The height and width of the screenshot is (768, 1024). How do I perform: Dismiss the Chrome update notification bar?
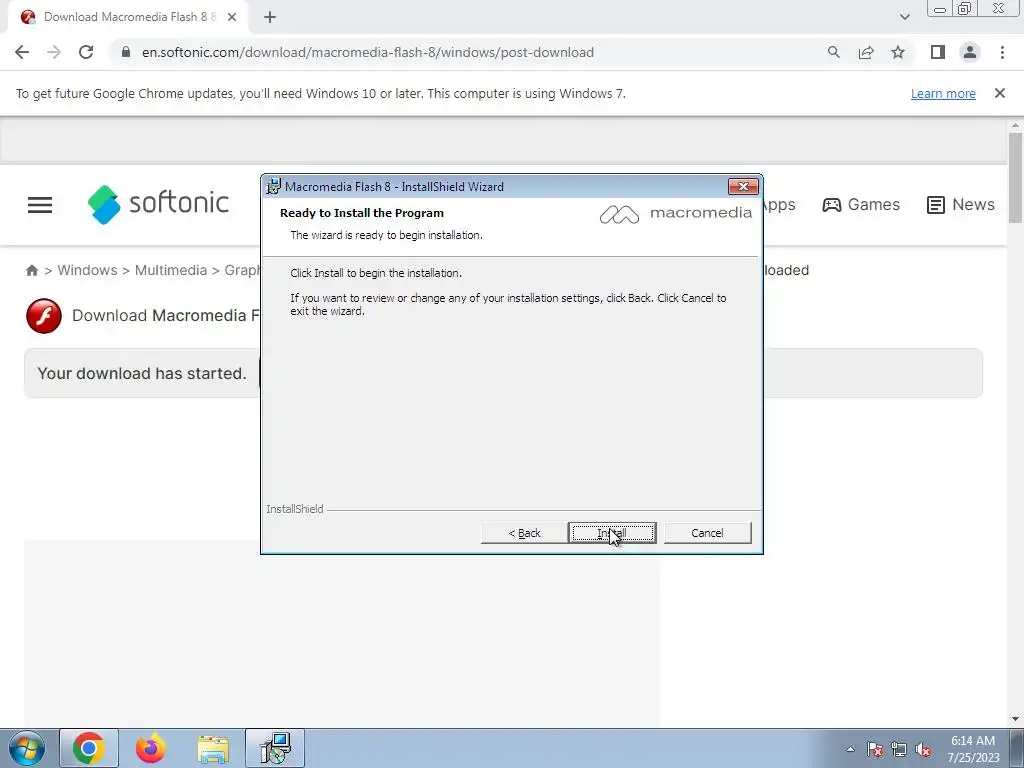point(999,93)
